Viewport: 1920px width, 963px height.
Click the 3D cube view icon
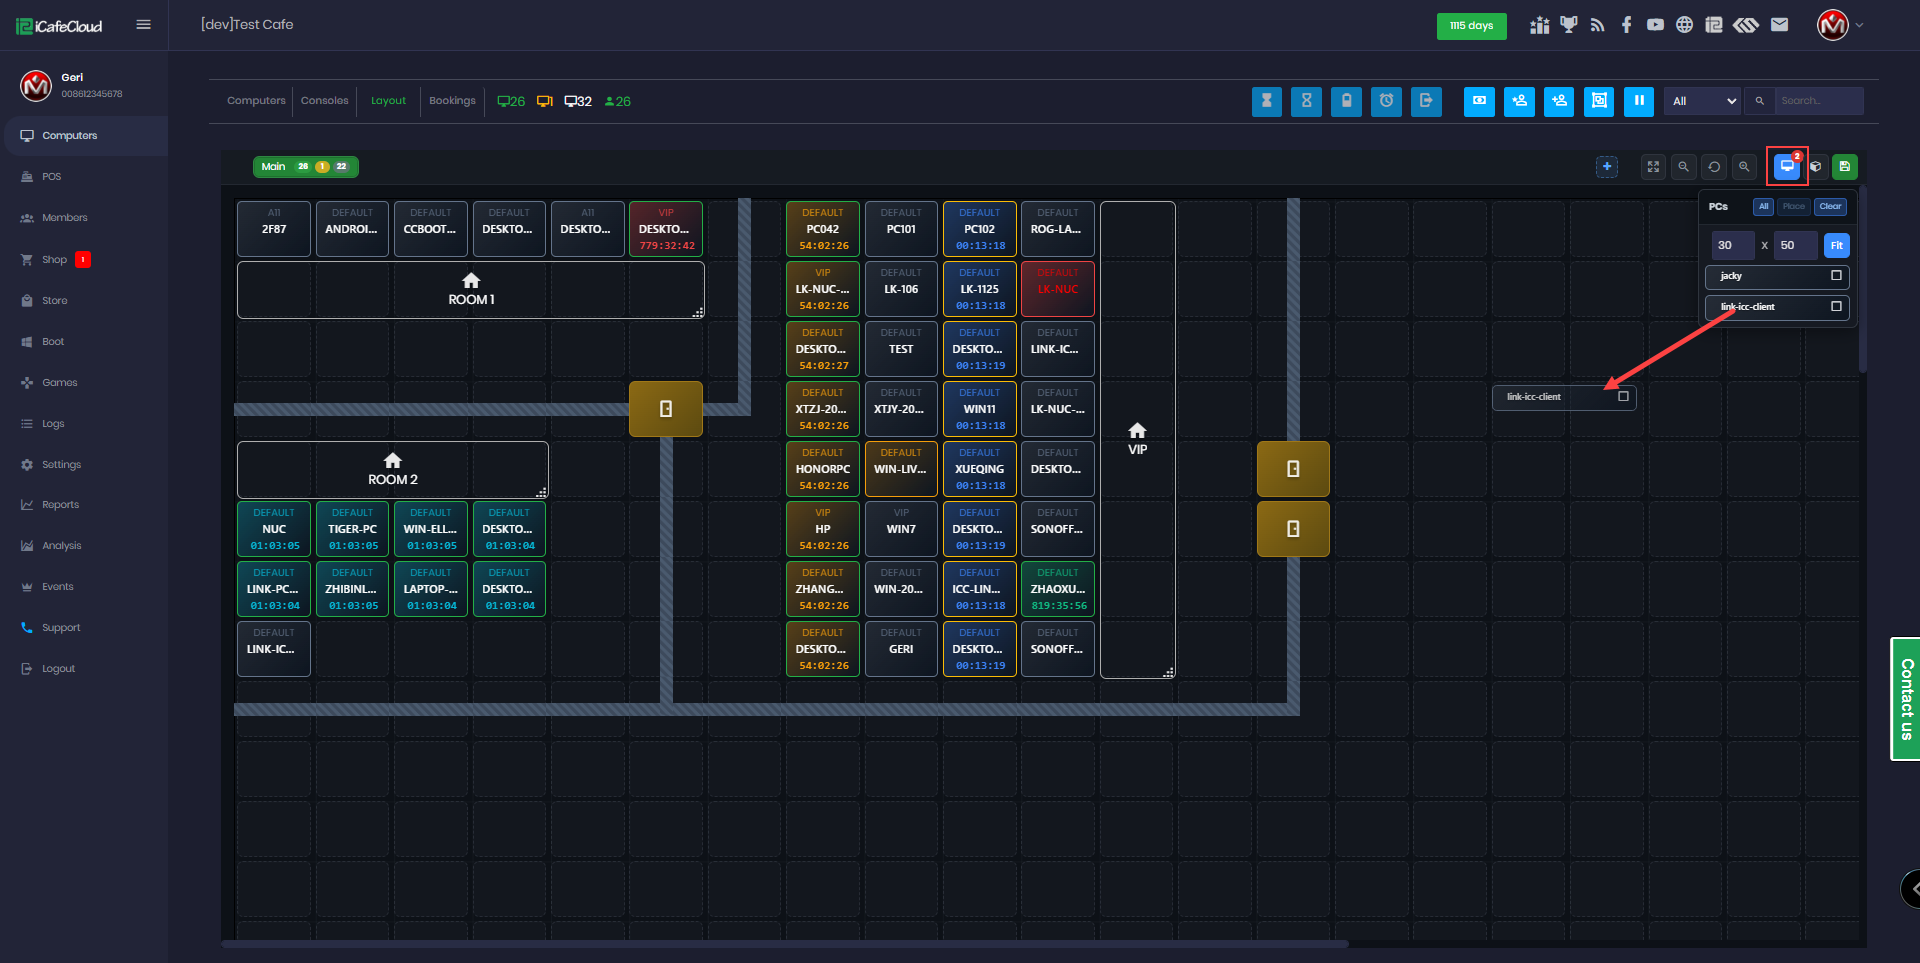point(1816,167)
